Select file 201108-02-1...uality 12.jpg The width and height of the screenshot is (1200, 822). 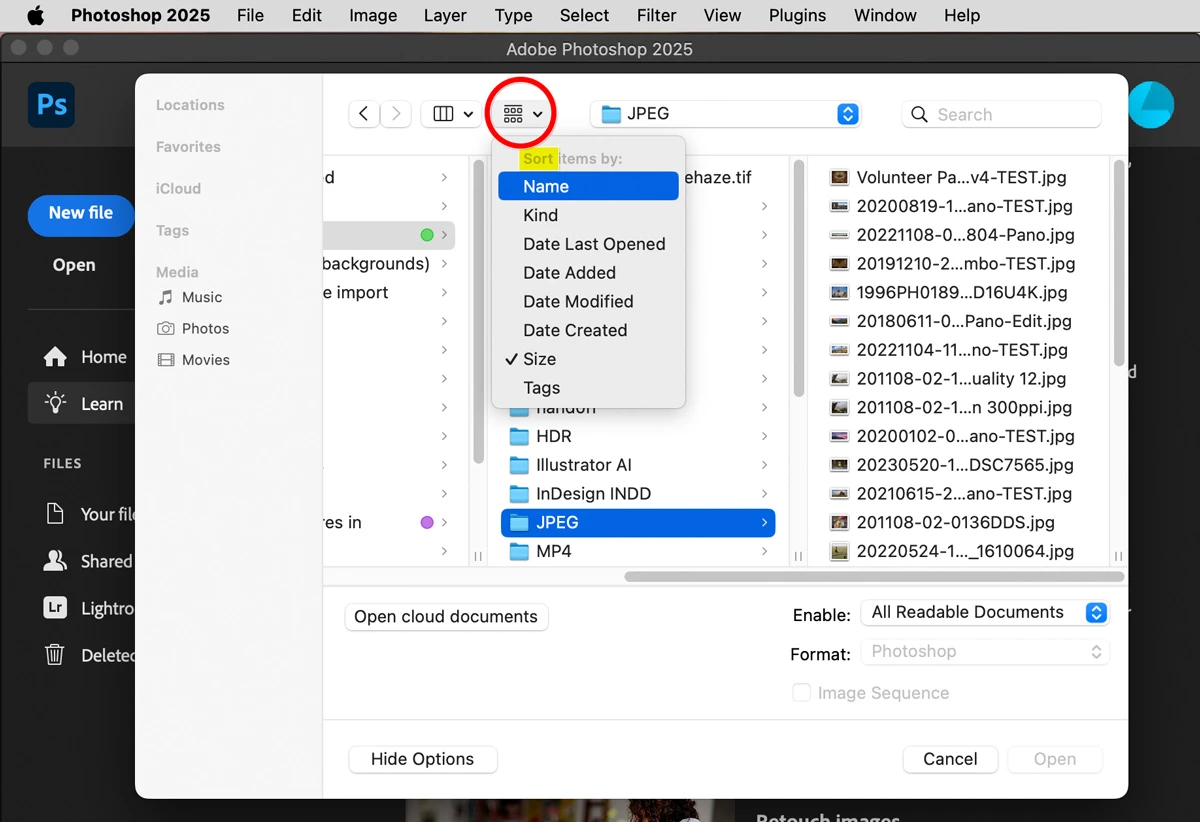[948, 379]
